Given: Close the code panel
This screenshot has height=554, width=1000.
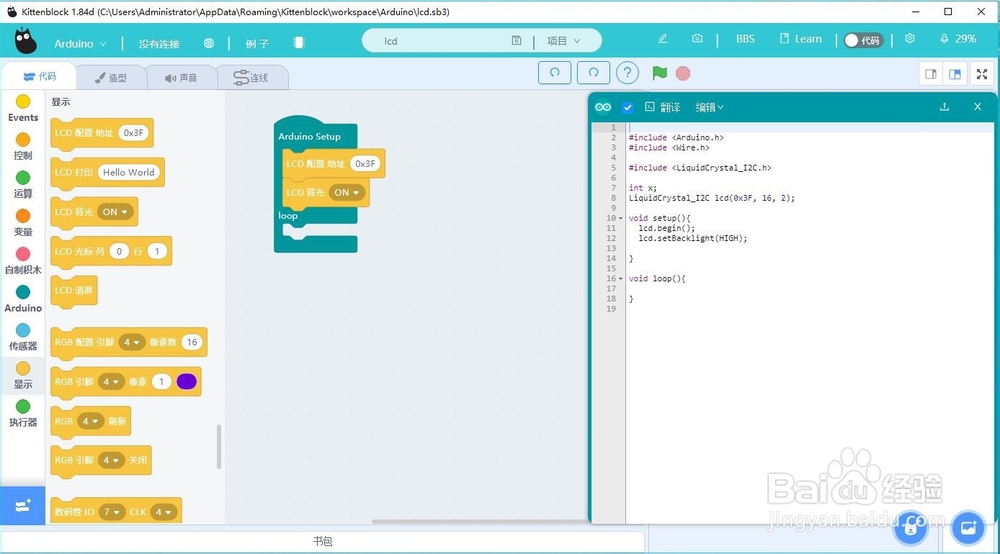Looking at the screenshot, I should point(977,107).
